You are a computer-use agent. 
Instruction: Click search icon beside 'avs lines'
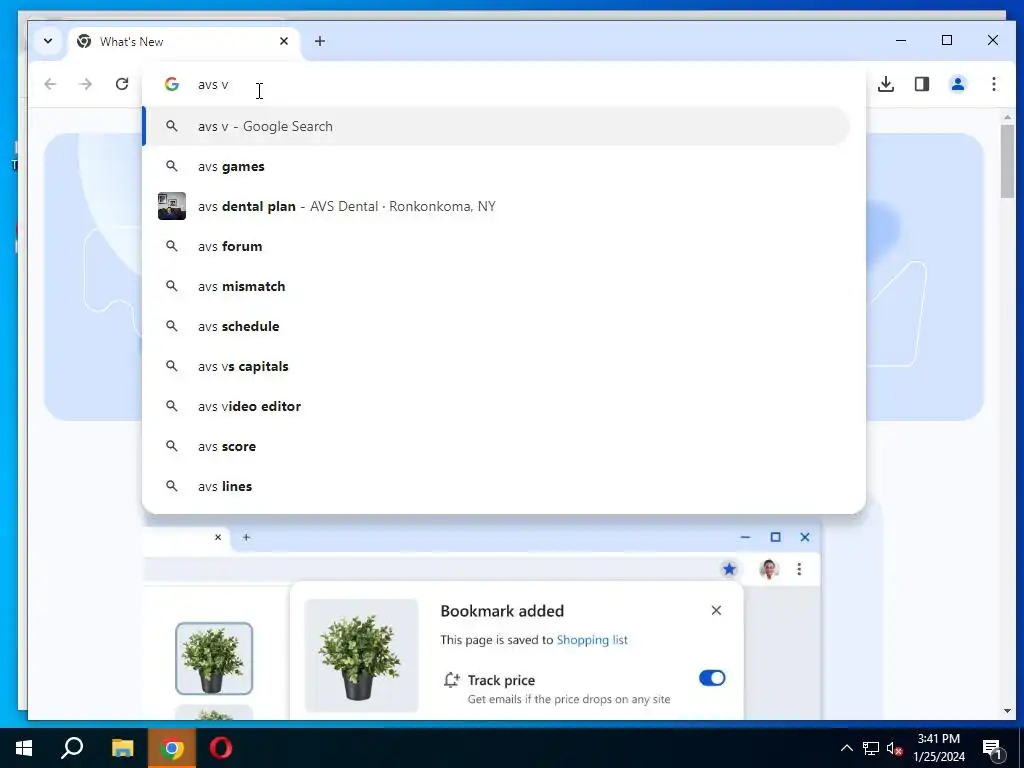(x=172, y=485)
